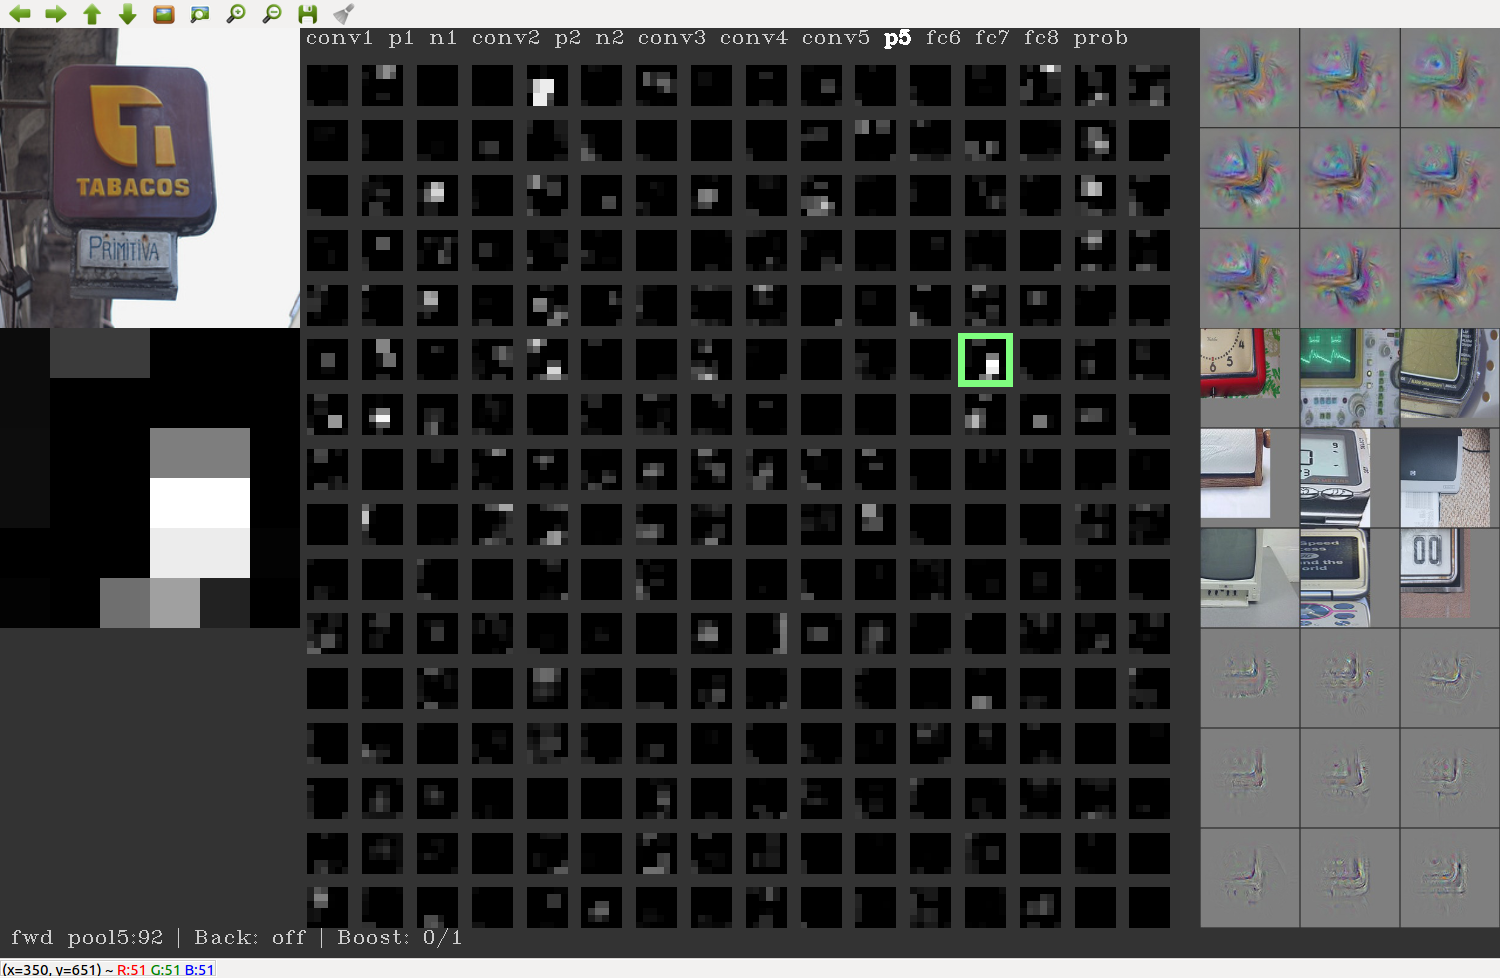Click the image preview magnifier icon

click(199, 14)
